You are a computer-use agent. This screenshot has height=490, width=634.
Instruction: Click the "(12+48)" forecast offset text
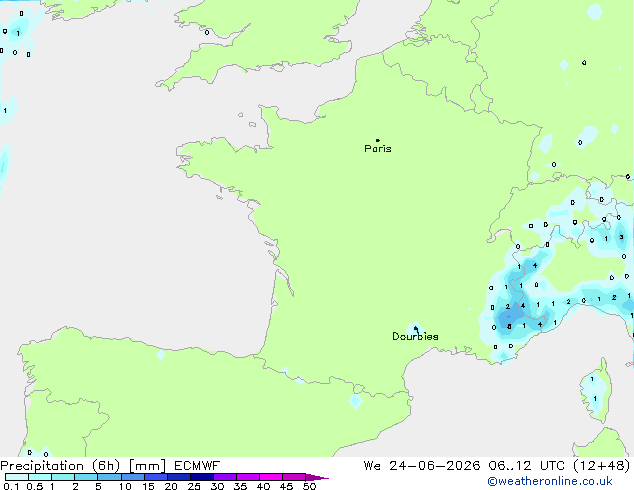point(602,466)
